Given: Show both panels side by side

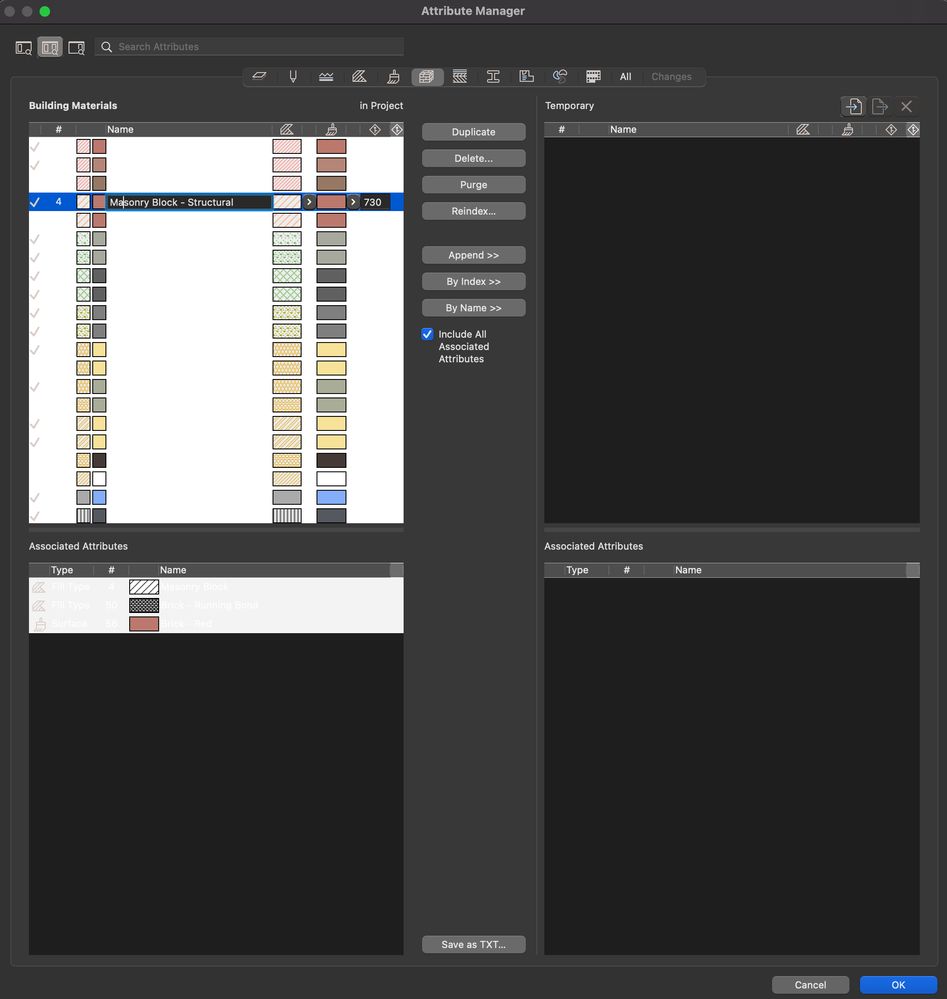Looking at the screenshot, I should click(x=50, y=48).
